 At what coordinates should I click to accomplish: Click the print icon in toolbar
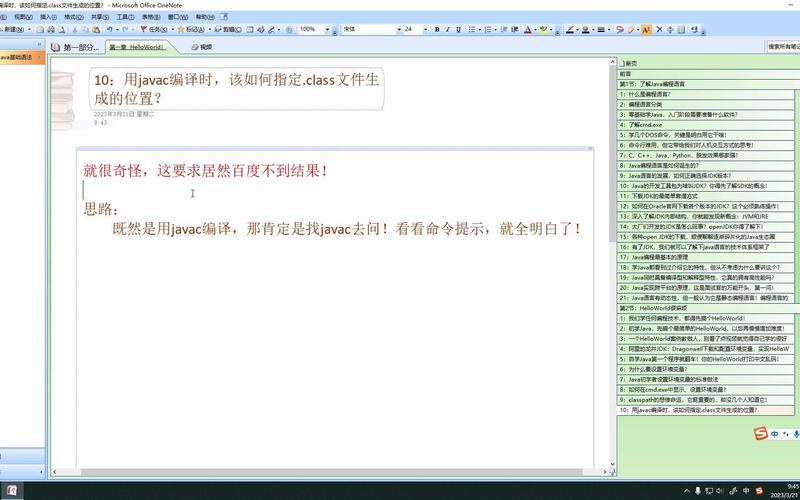coord(51,30)
